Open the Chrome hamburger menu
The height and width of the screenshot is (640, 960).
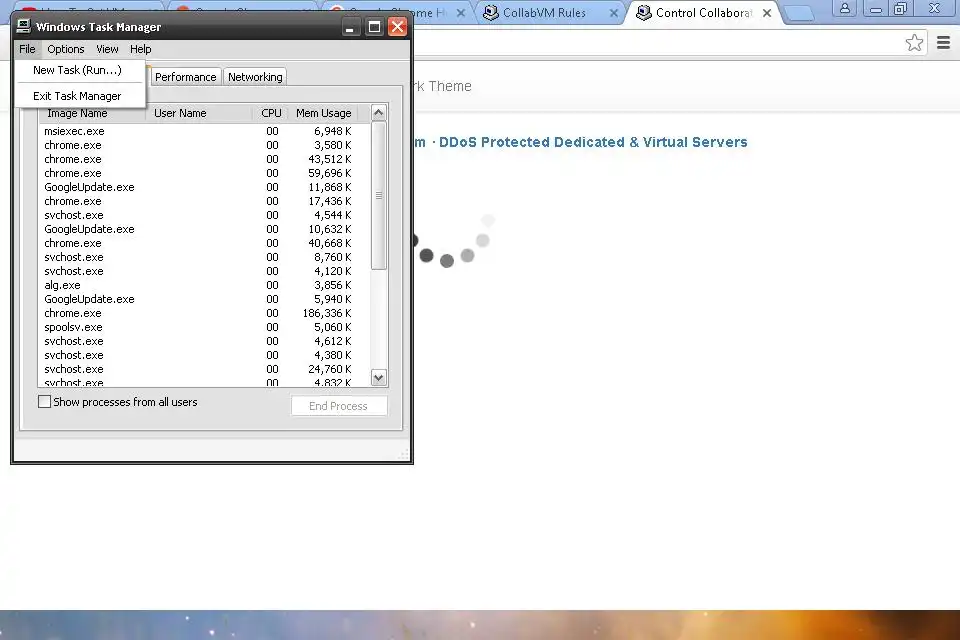pos(943,43)
